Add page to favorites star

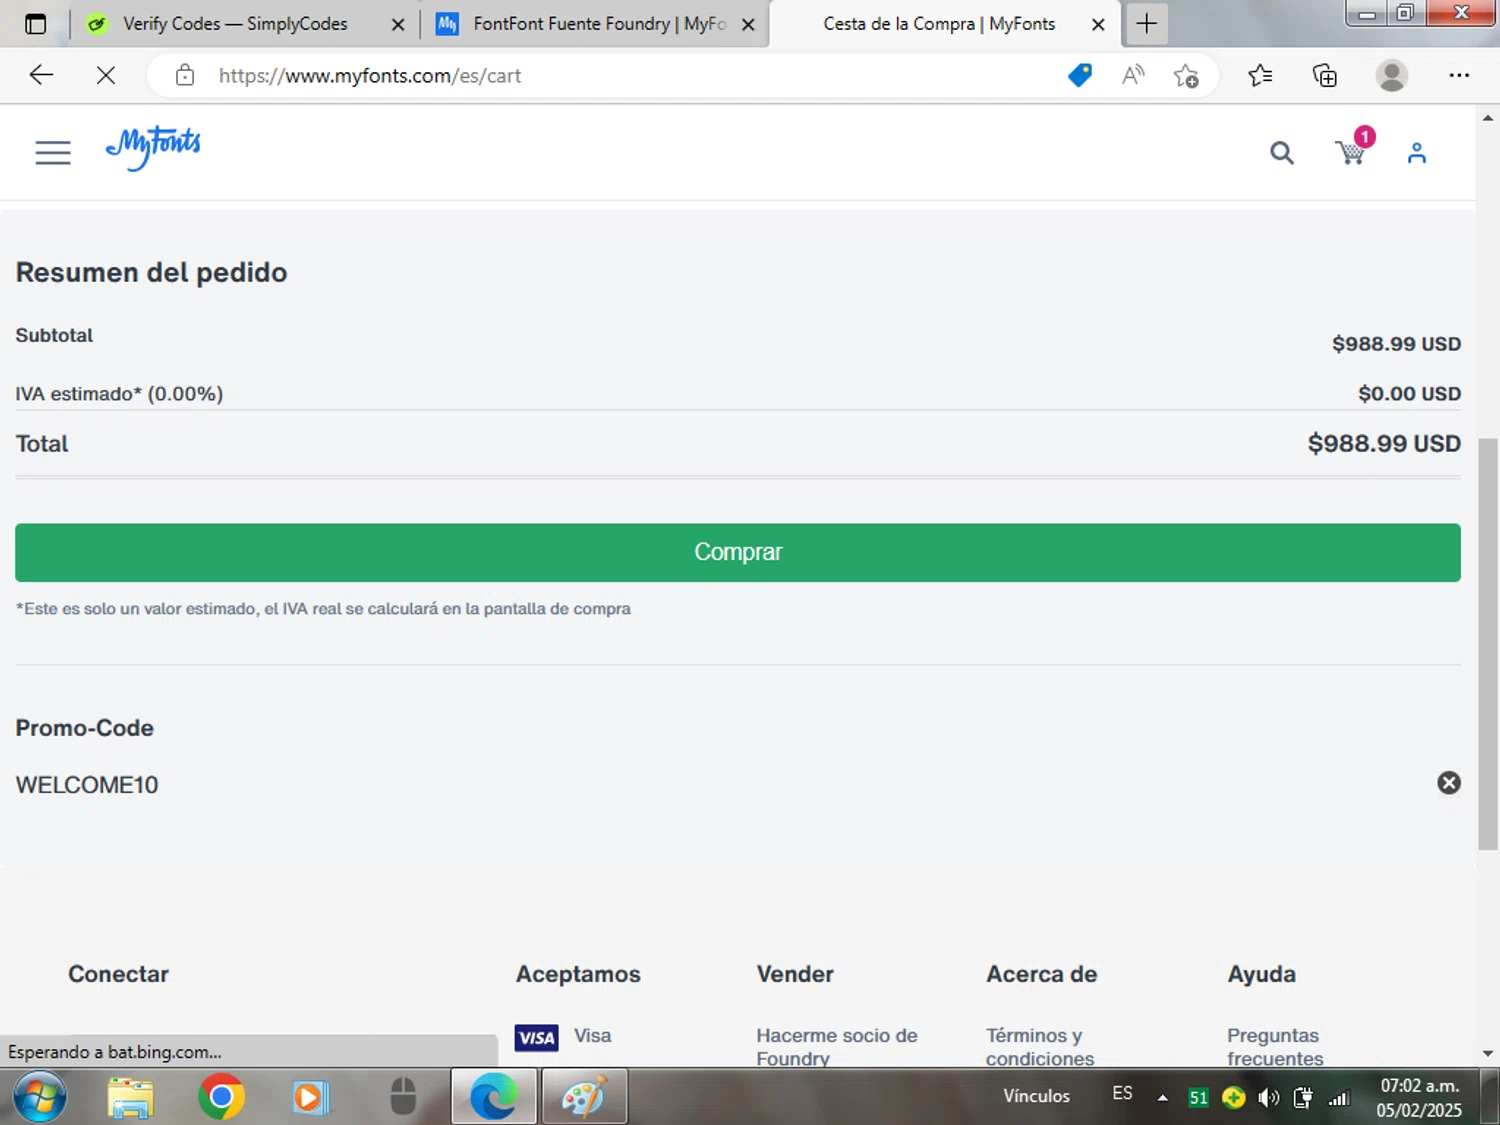1186,75
